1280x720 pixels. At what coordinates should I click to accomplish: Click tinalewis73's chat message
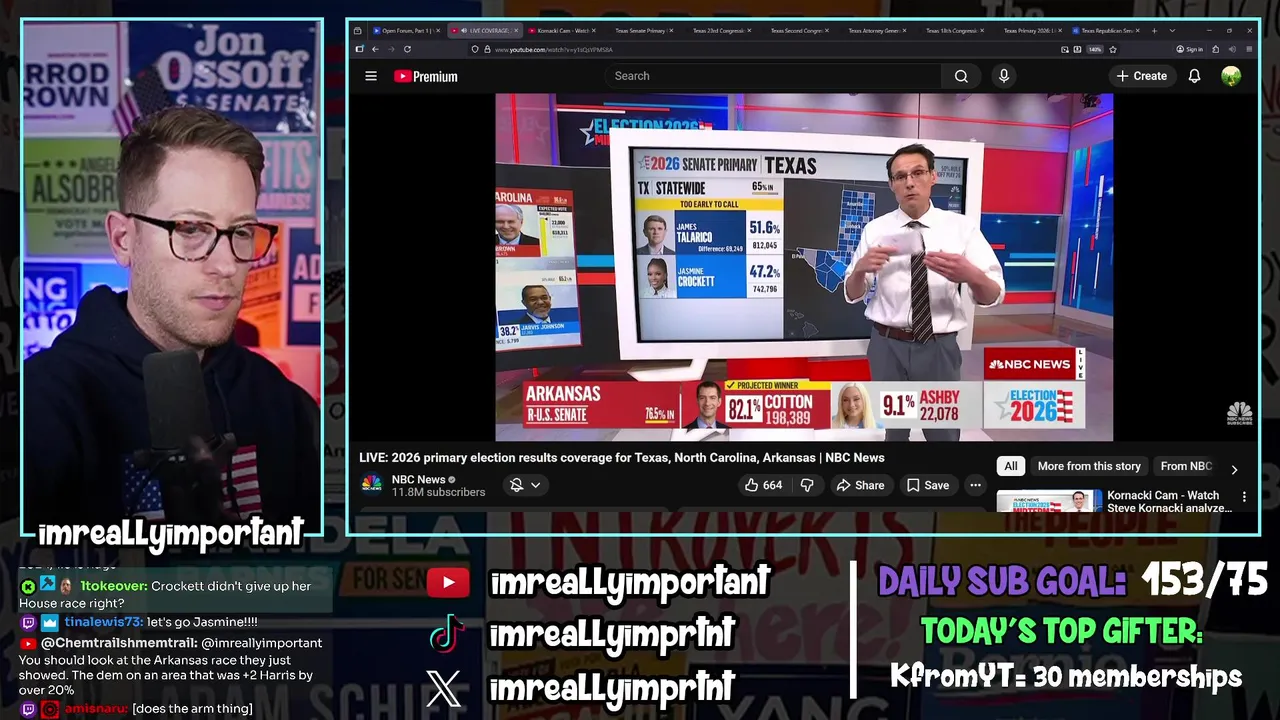(140, 622)
